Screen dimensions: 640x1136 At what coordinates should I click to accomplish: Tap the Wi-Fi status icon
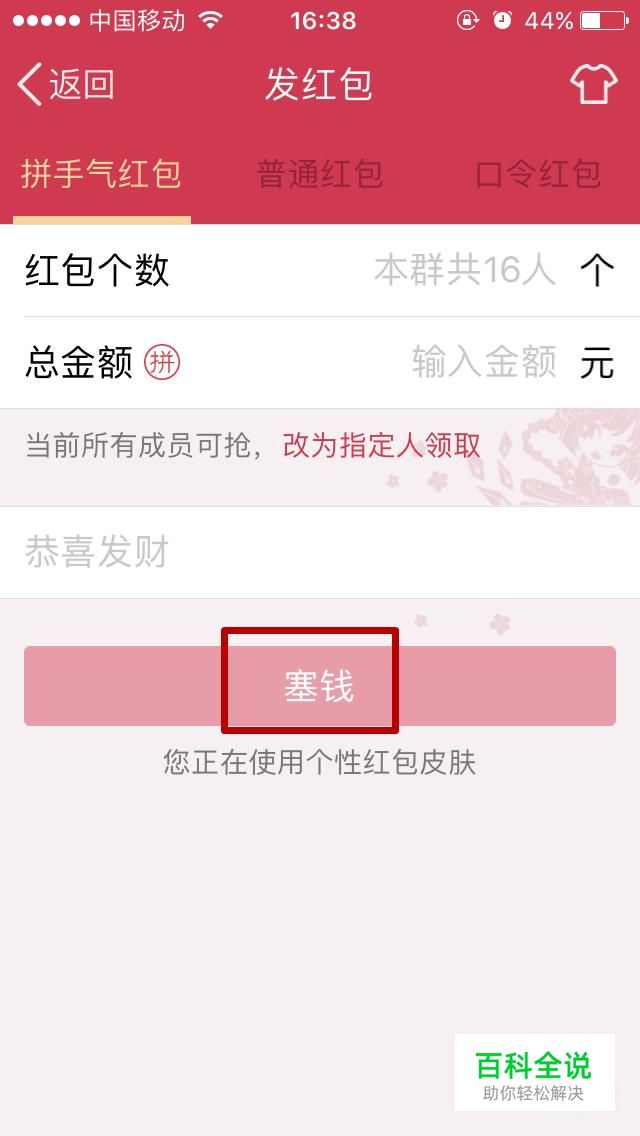210,20
